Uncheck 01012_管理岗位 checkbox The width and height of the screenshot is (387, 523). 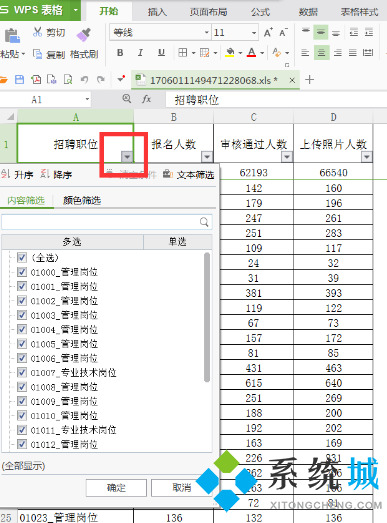22,444
